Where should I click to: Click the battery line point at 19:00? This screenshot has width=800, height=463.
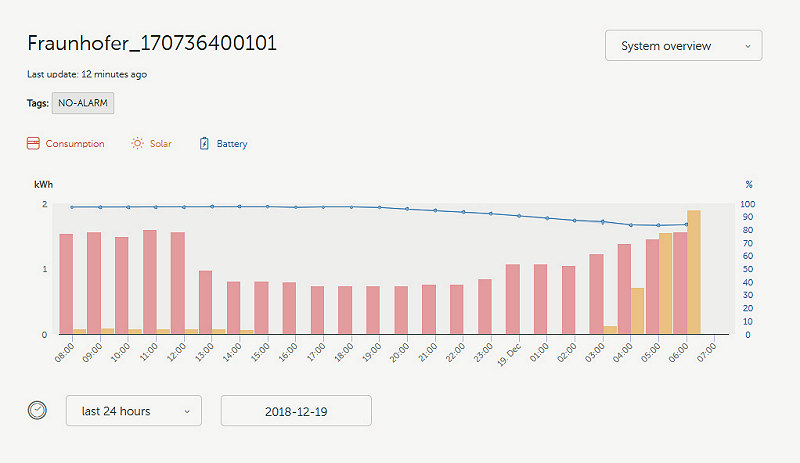tap(379, 207)
